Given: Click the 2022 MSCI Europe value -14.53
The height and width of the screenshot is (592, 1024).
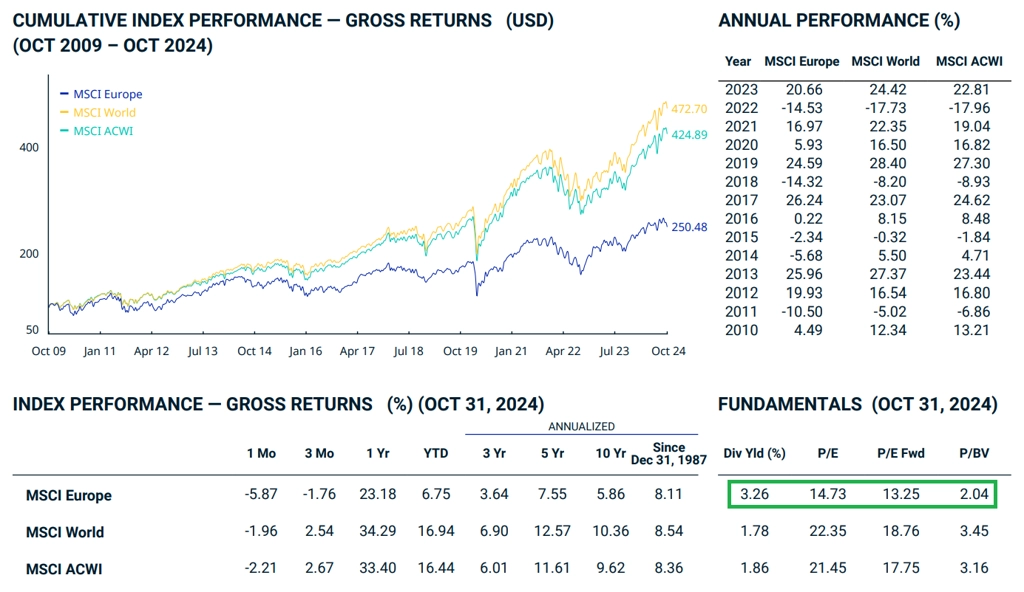Looking at the screenshot, I should (x=802, y=108).
